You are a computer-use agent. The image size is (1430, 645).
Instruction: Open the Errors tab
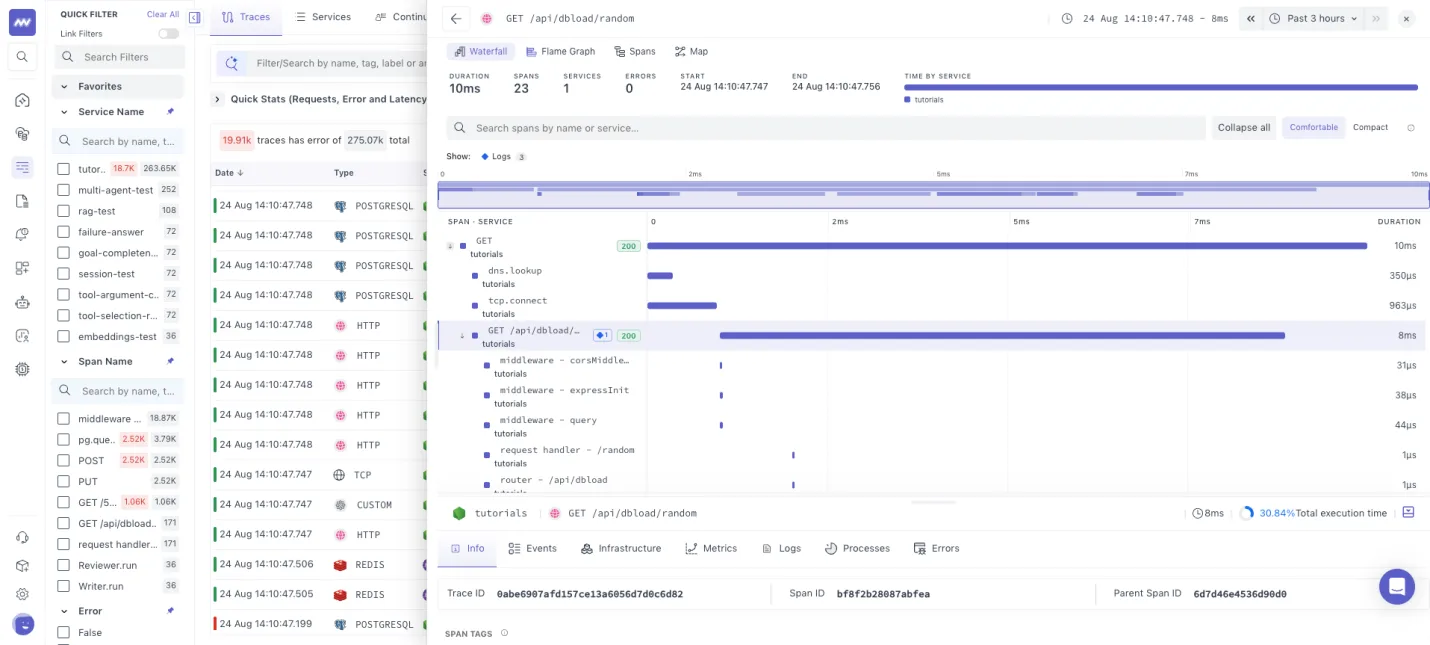[x=936, y=548]
